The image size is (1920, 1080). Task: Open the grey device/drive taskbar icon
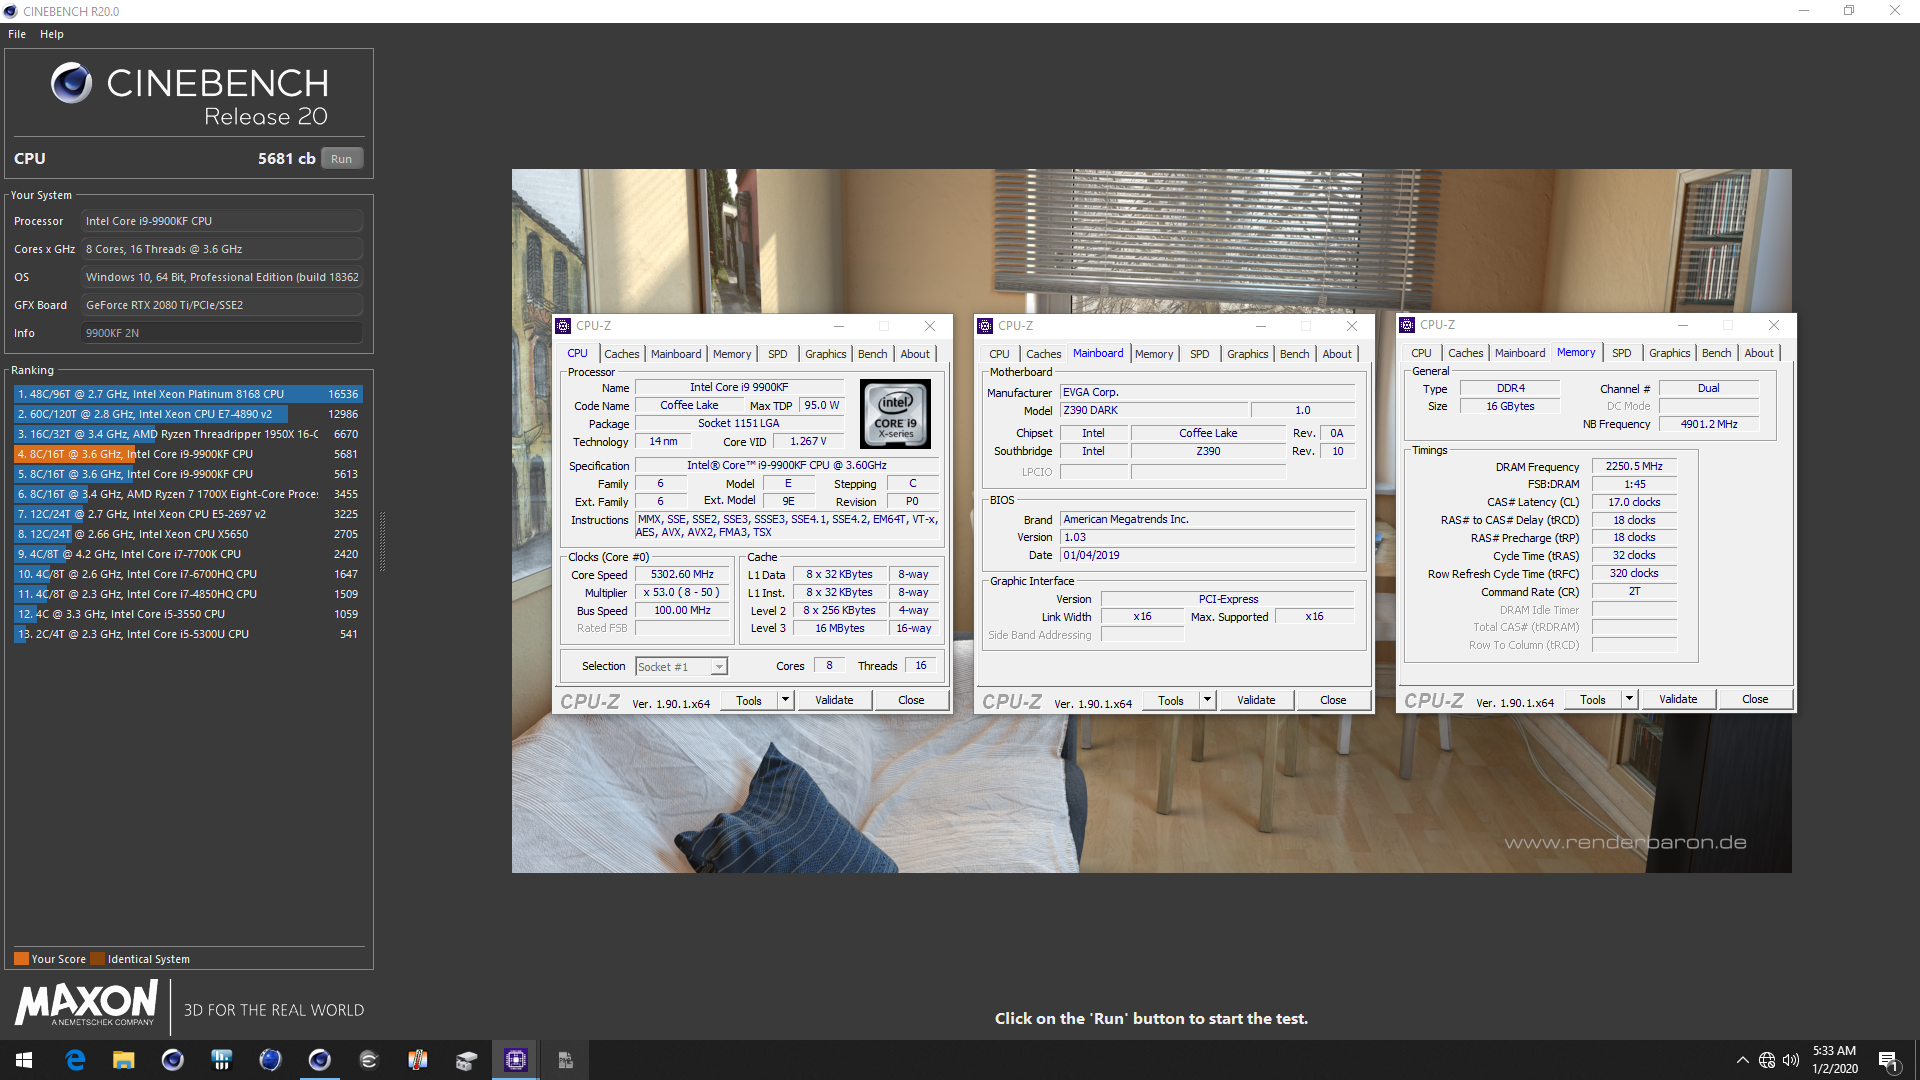point(466,1060)
